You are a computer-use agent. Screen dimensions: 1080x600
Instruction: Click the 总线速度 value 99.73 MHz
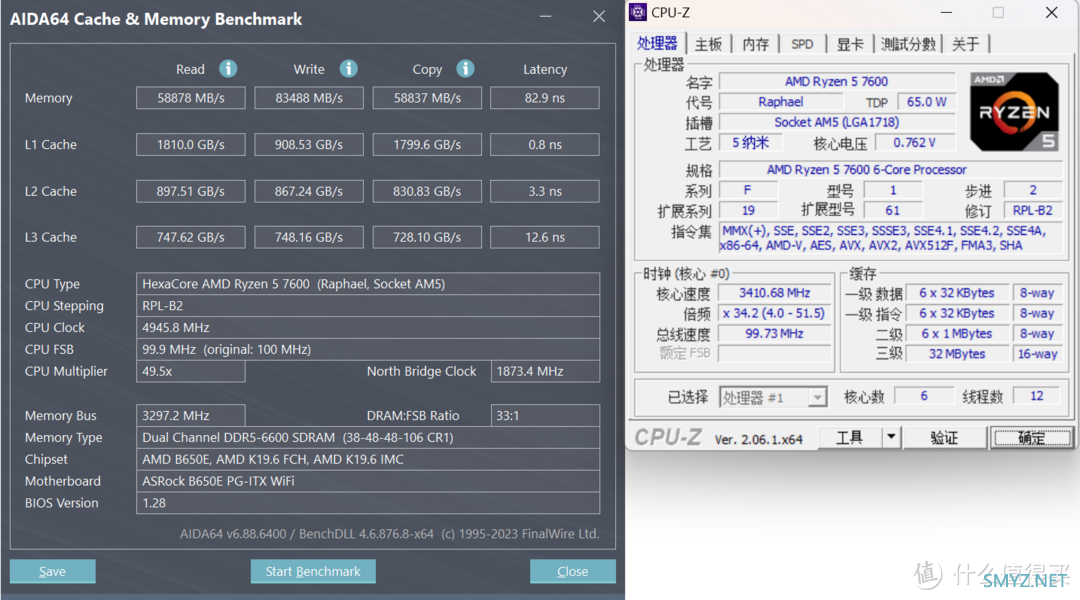click(774, 333)
